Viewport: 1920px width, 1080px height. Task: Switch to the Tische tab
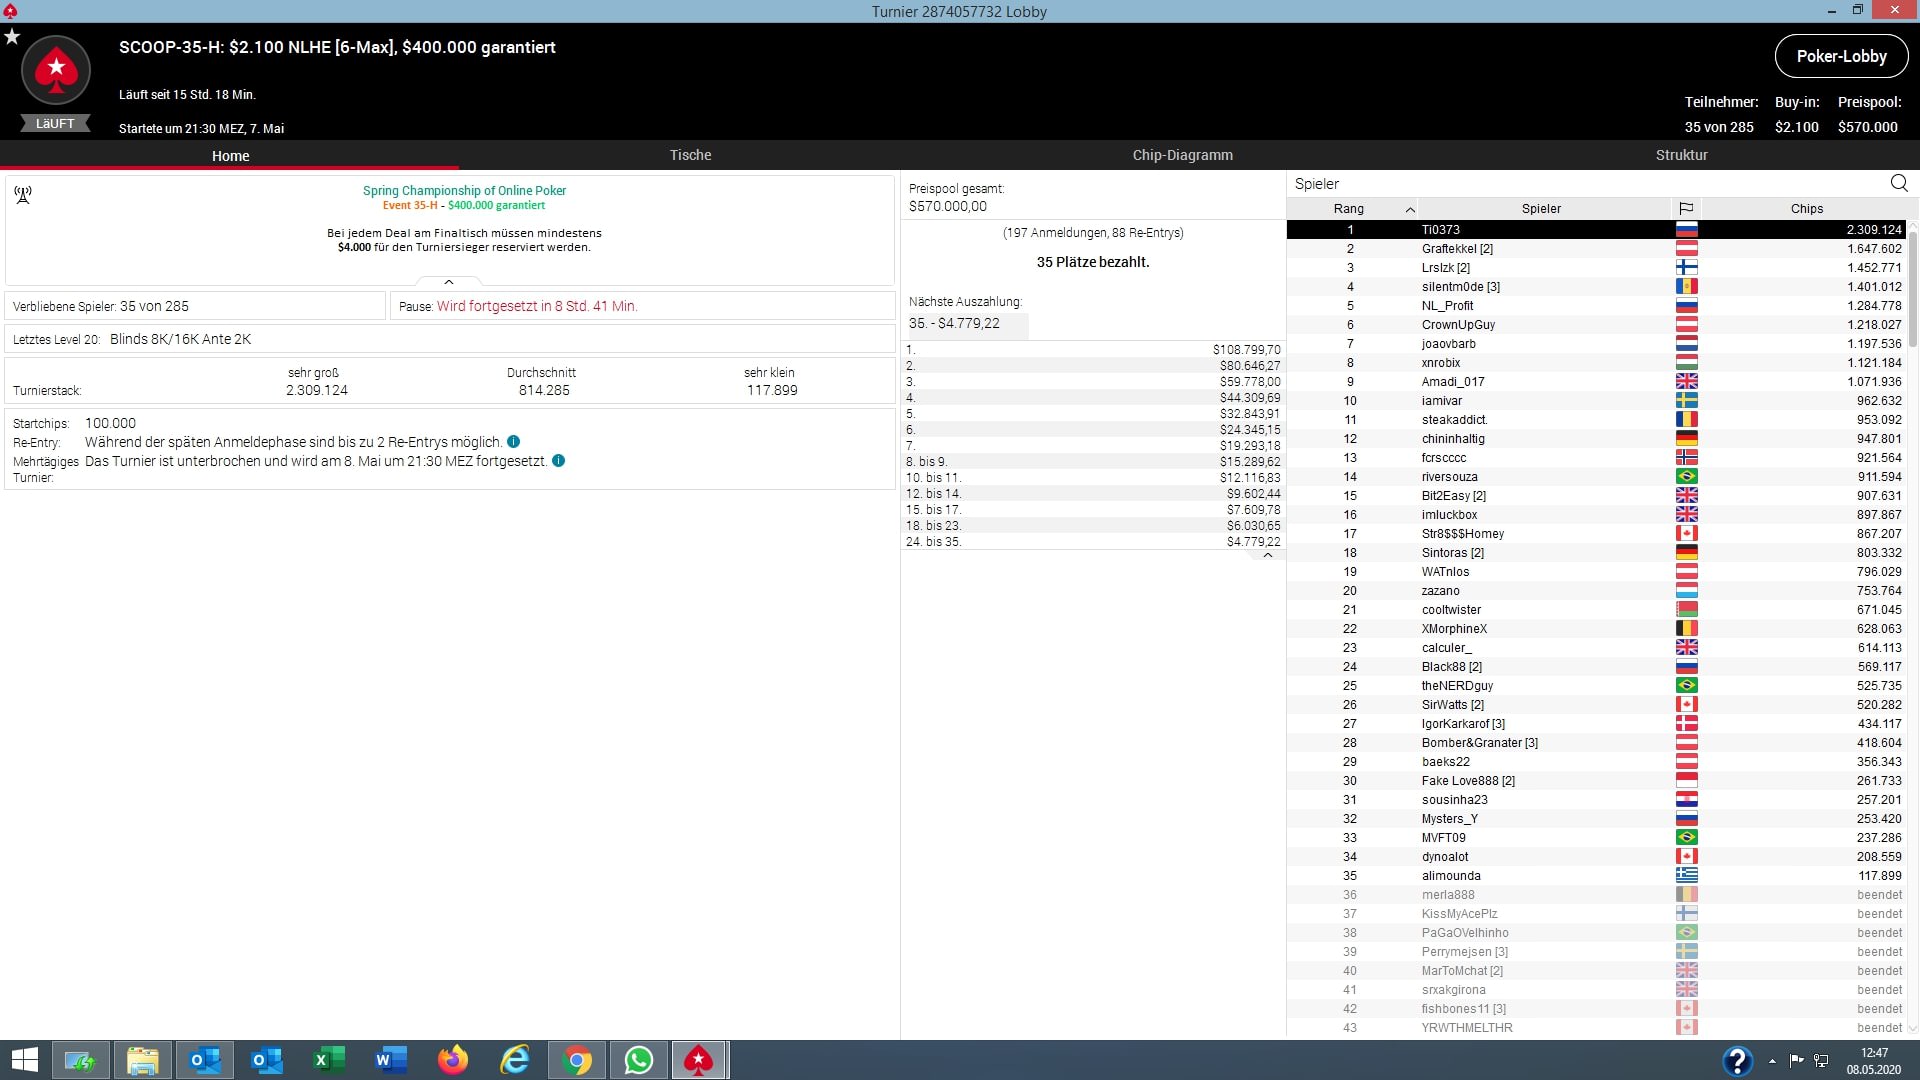pos(690,155)
